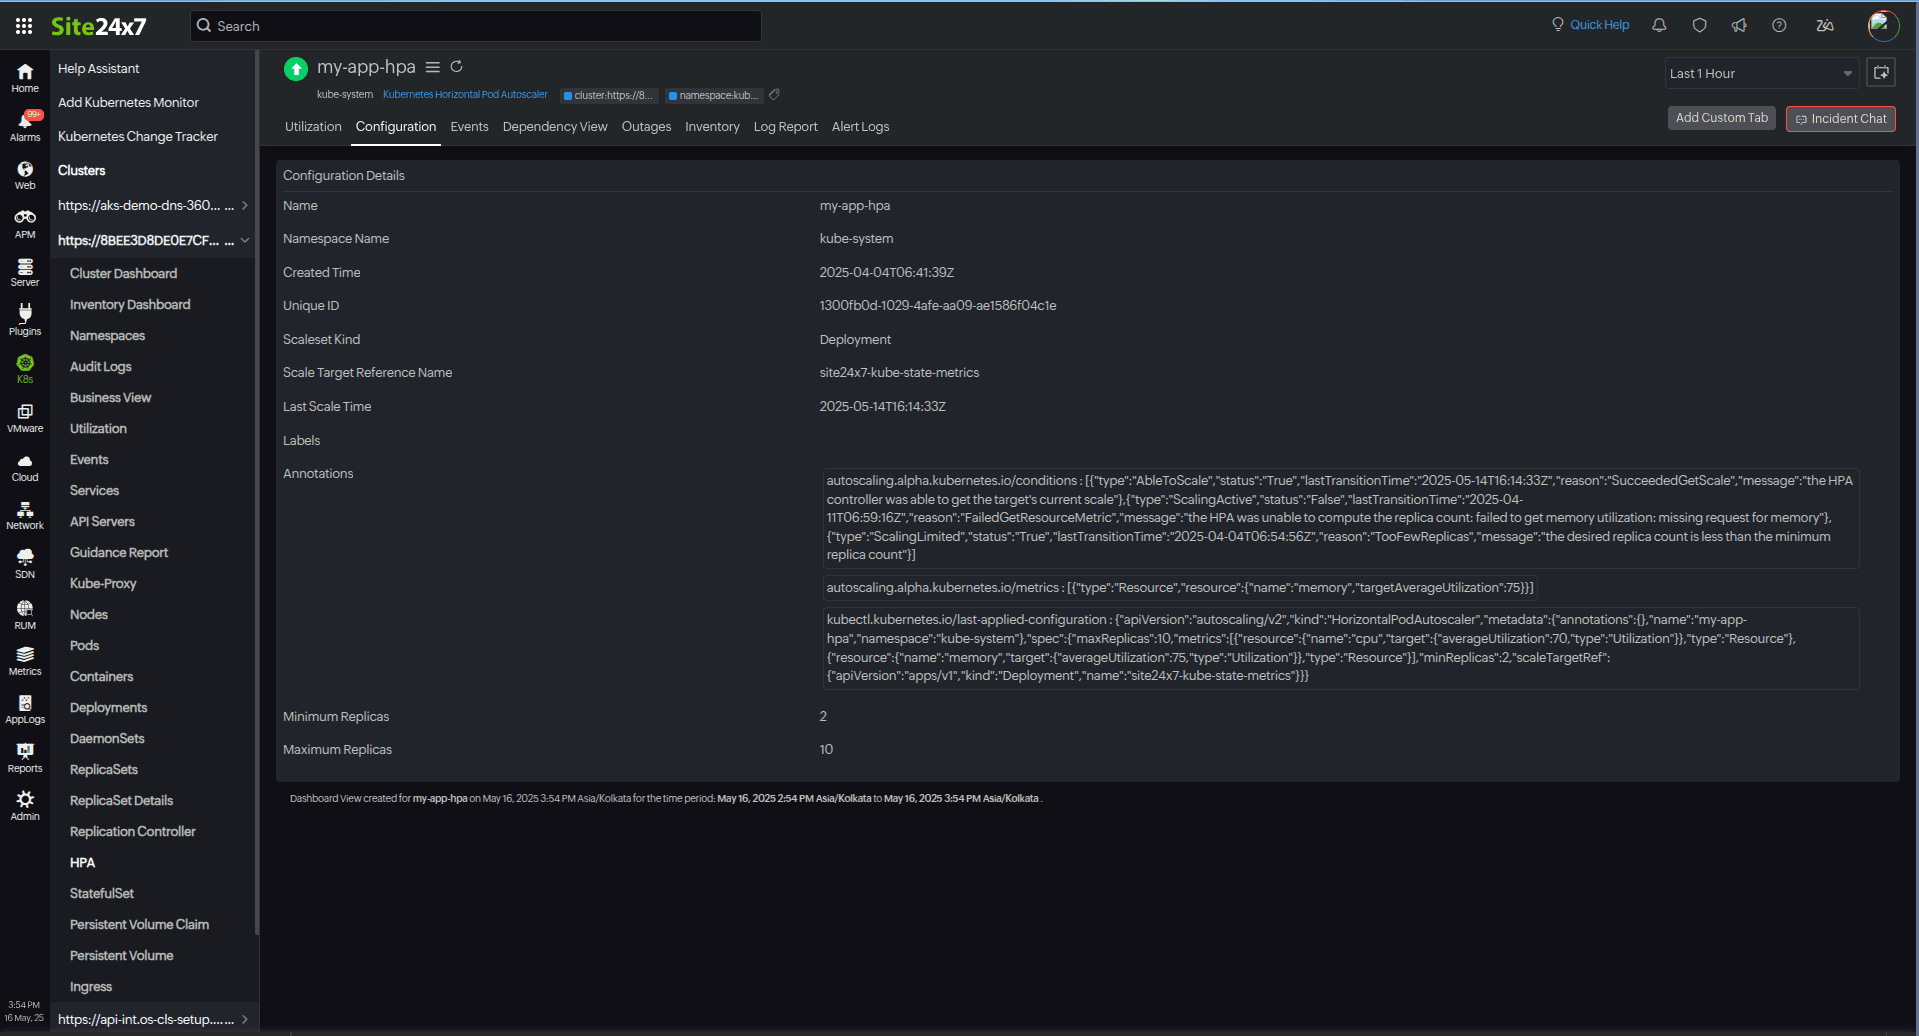Click the Site24x7 logo

click(98, 26)
